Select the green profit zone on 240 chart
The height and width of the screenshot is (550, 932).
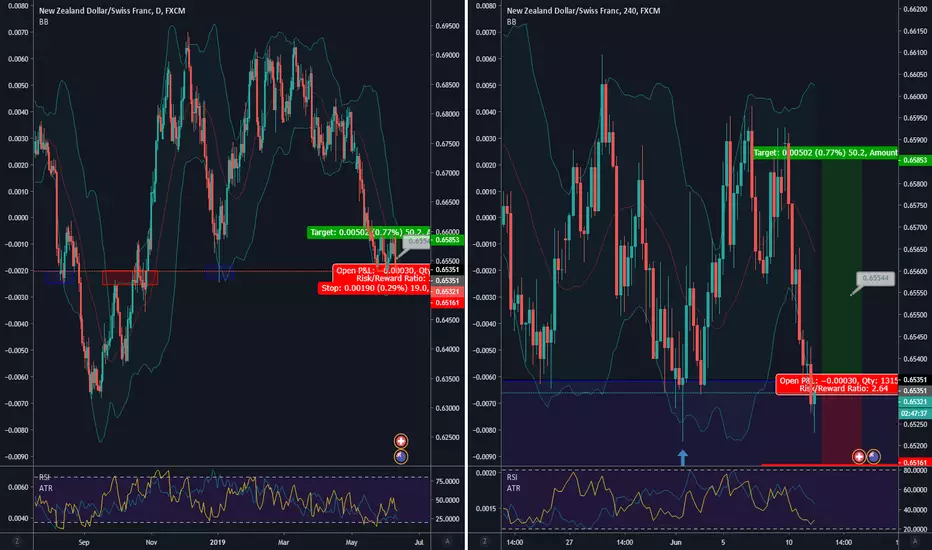[842, 267]
